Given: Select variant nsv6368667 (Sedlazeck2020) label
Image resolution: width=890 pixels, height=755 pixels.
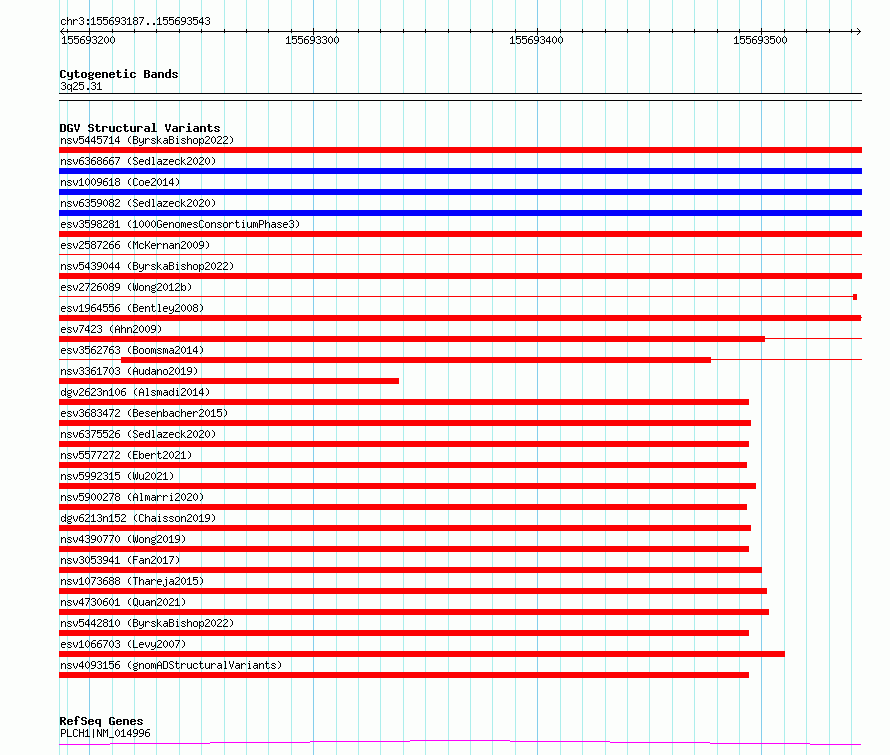Looking at the screenshot, I should point(138,161).
